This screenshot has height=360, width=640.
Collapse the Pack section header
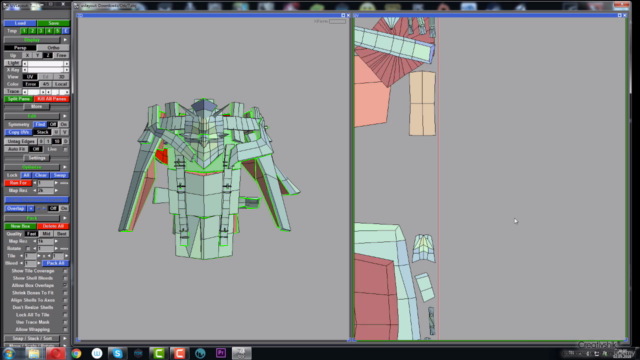32,218
